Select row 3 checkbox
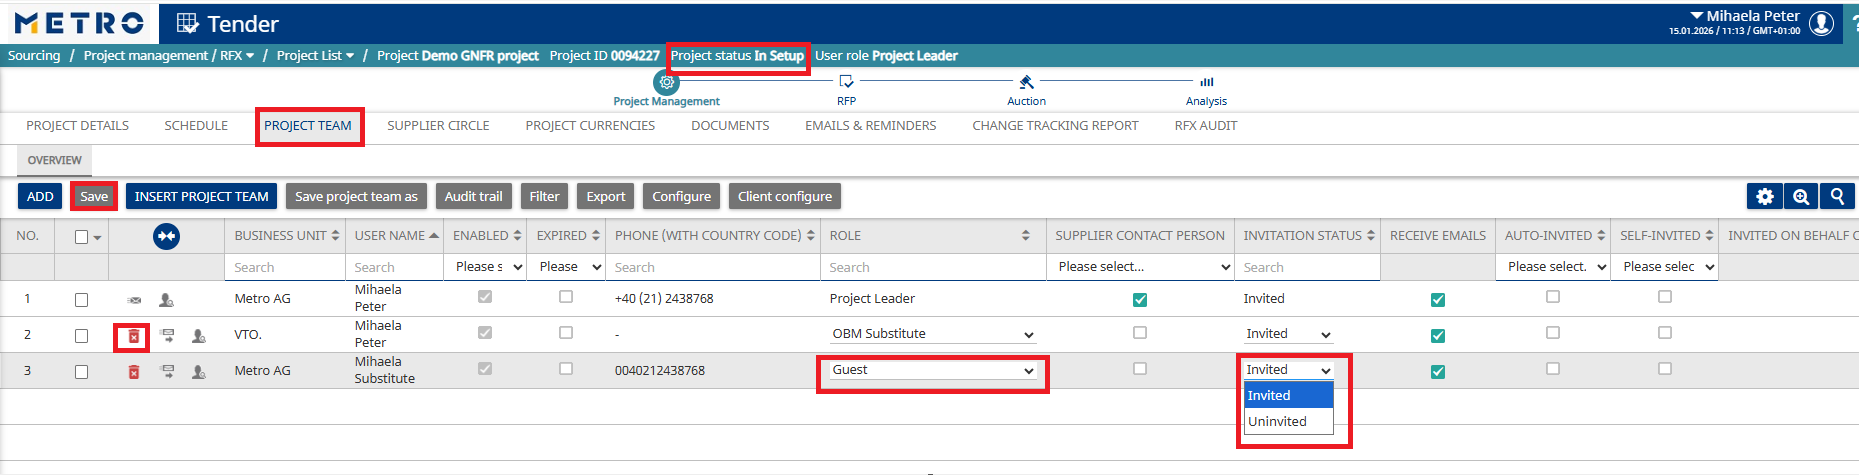This screenshot has height=475, width=1859. tap(81, 372)
